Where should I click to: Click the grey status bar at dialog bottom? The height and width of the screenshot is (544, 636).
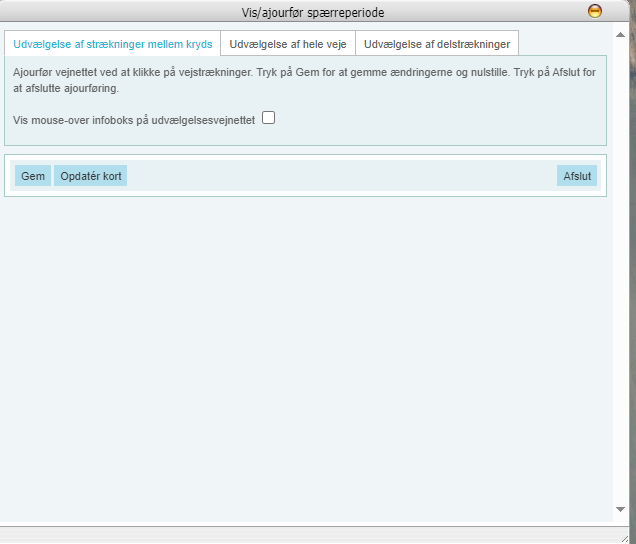300,534
